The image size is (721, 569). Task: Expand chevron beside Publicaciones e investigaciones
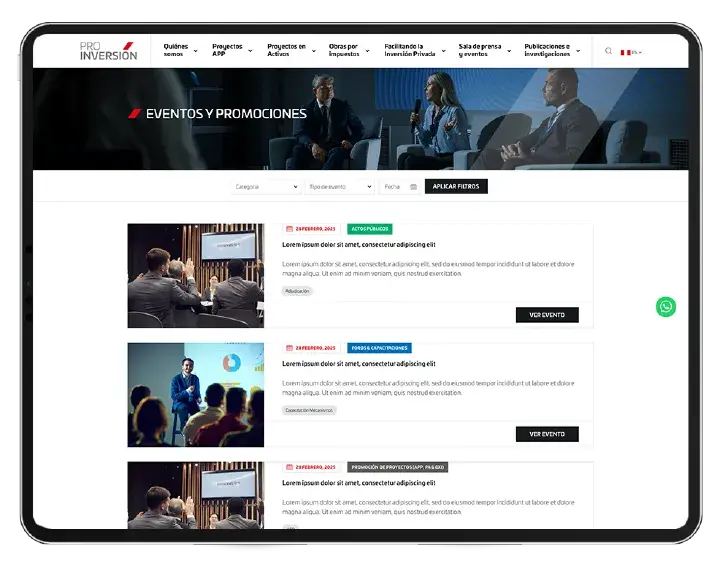point(578,51)
